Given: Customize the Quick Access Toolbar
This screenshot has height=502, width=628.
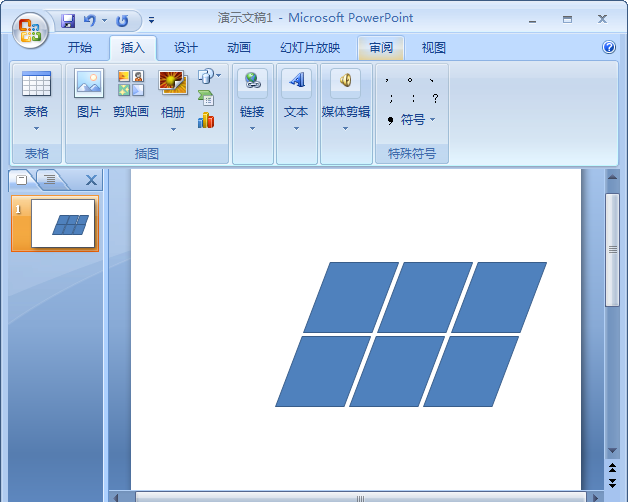Looking at the screenshot, I should point(151,20).
